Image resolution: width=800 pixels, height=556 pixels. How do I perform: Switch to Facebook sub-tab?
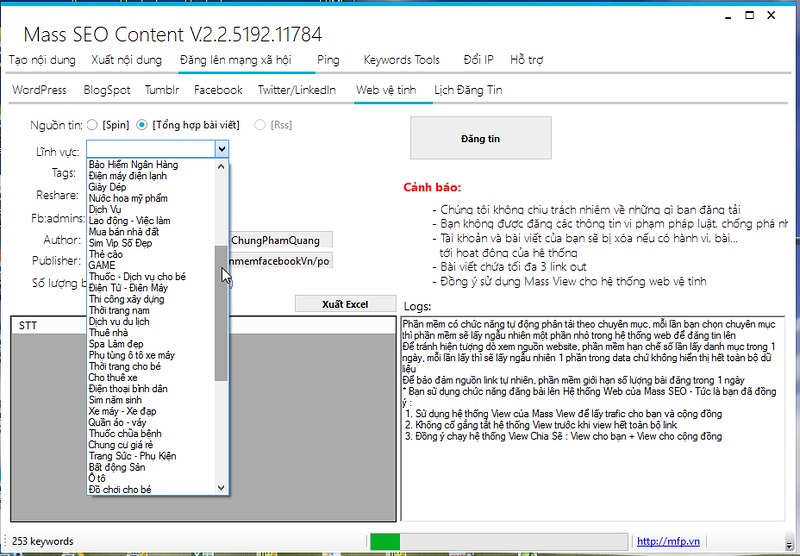(218, 90)
